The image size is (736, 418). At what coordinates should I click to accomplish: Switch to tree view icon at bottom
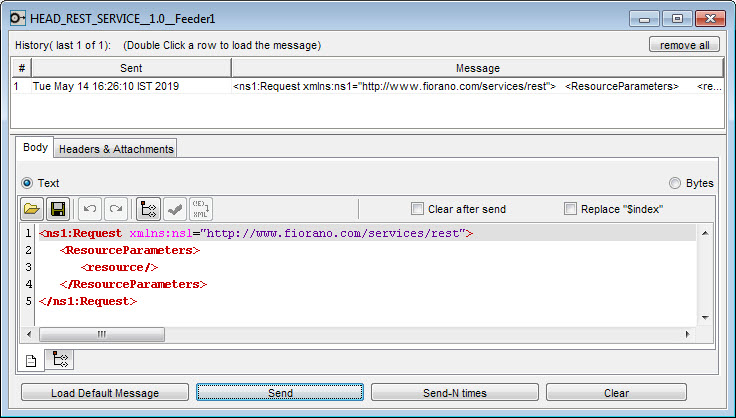(60, 360)
